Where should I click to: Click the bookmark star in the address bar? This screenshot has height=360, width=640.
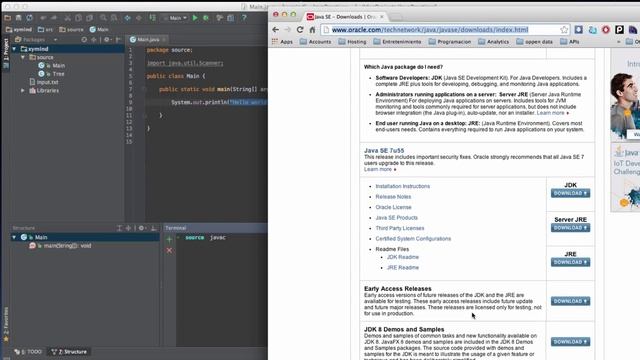click(x=564, y=29)
